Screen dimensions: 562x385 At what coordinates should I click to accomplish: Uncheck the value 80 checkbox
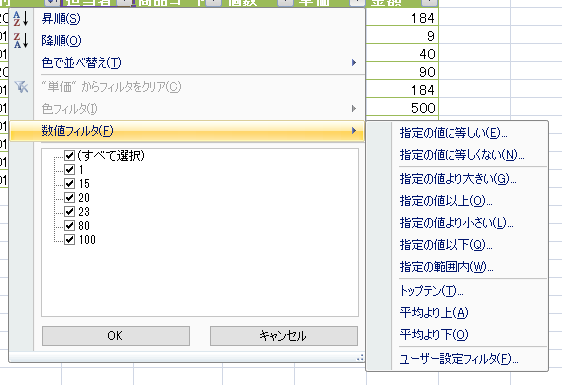[70, 225]
